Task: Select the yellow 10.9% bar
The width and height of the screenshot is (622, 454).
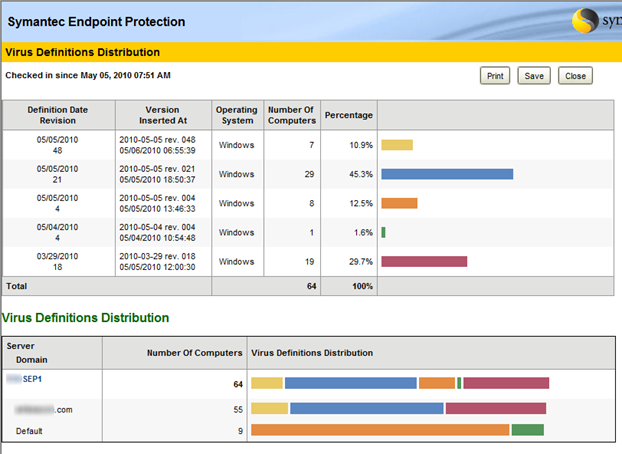Action: point(397,145)
